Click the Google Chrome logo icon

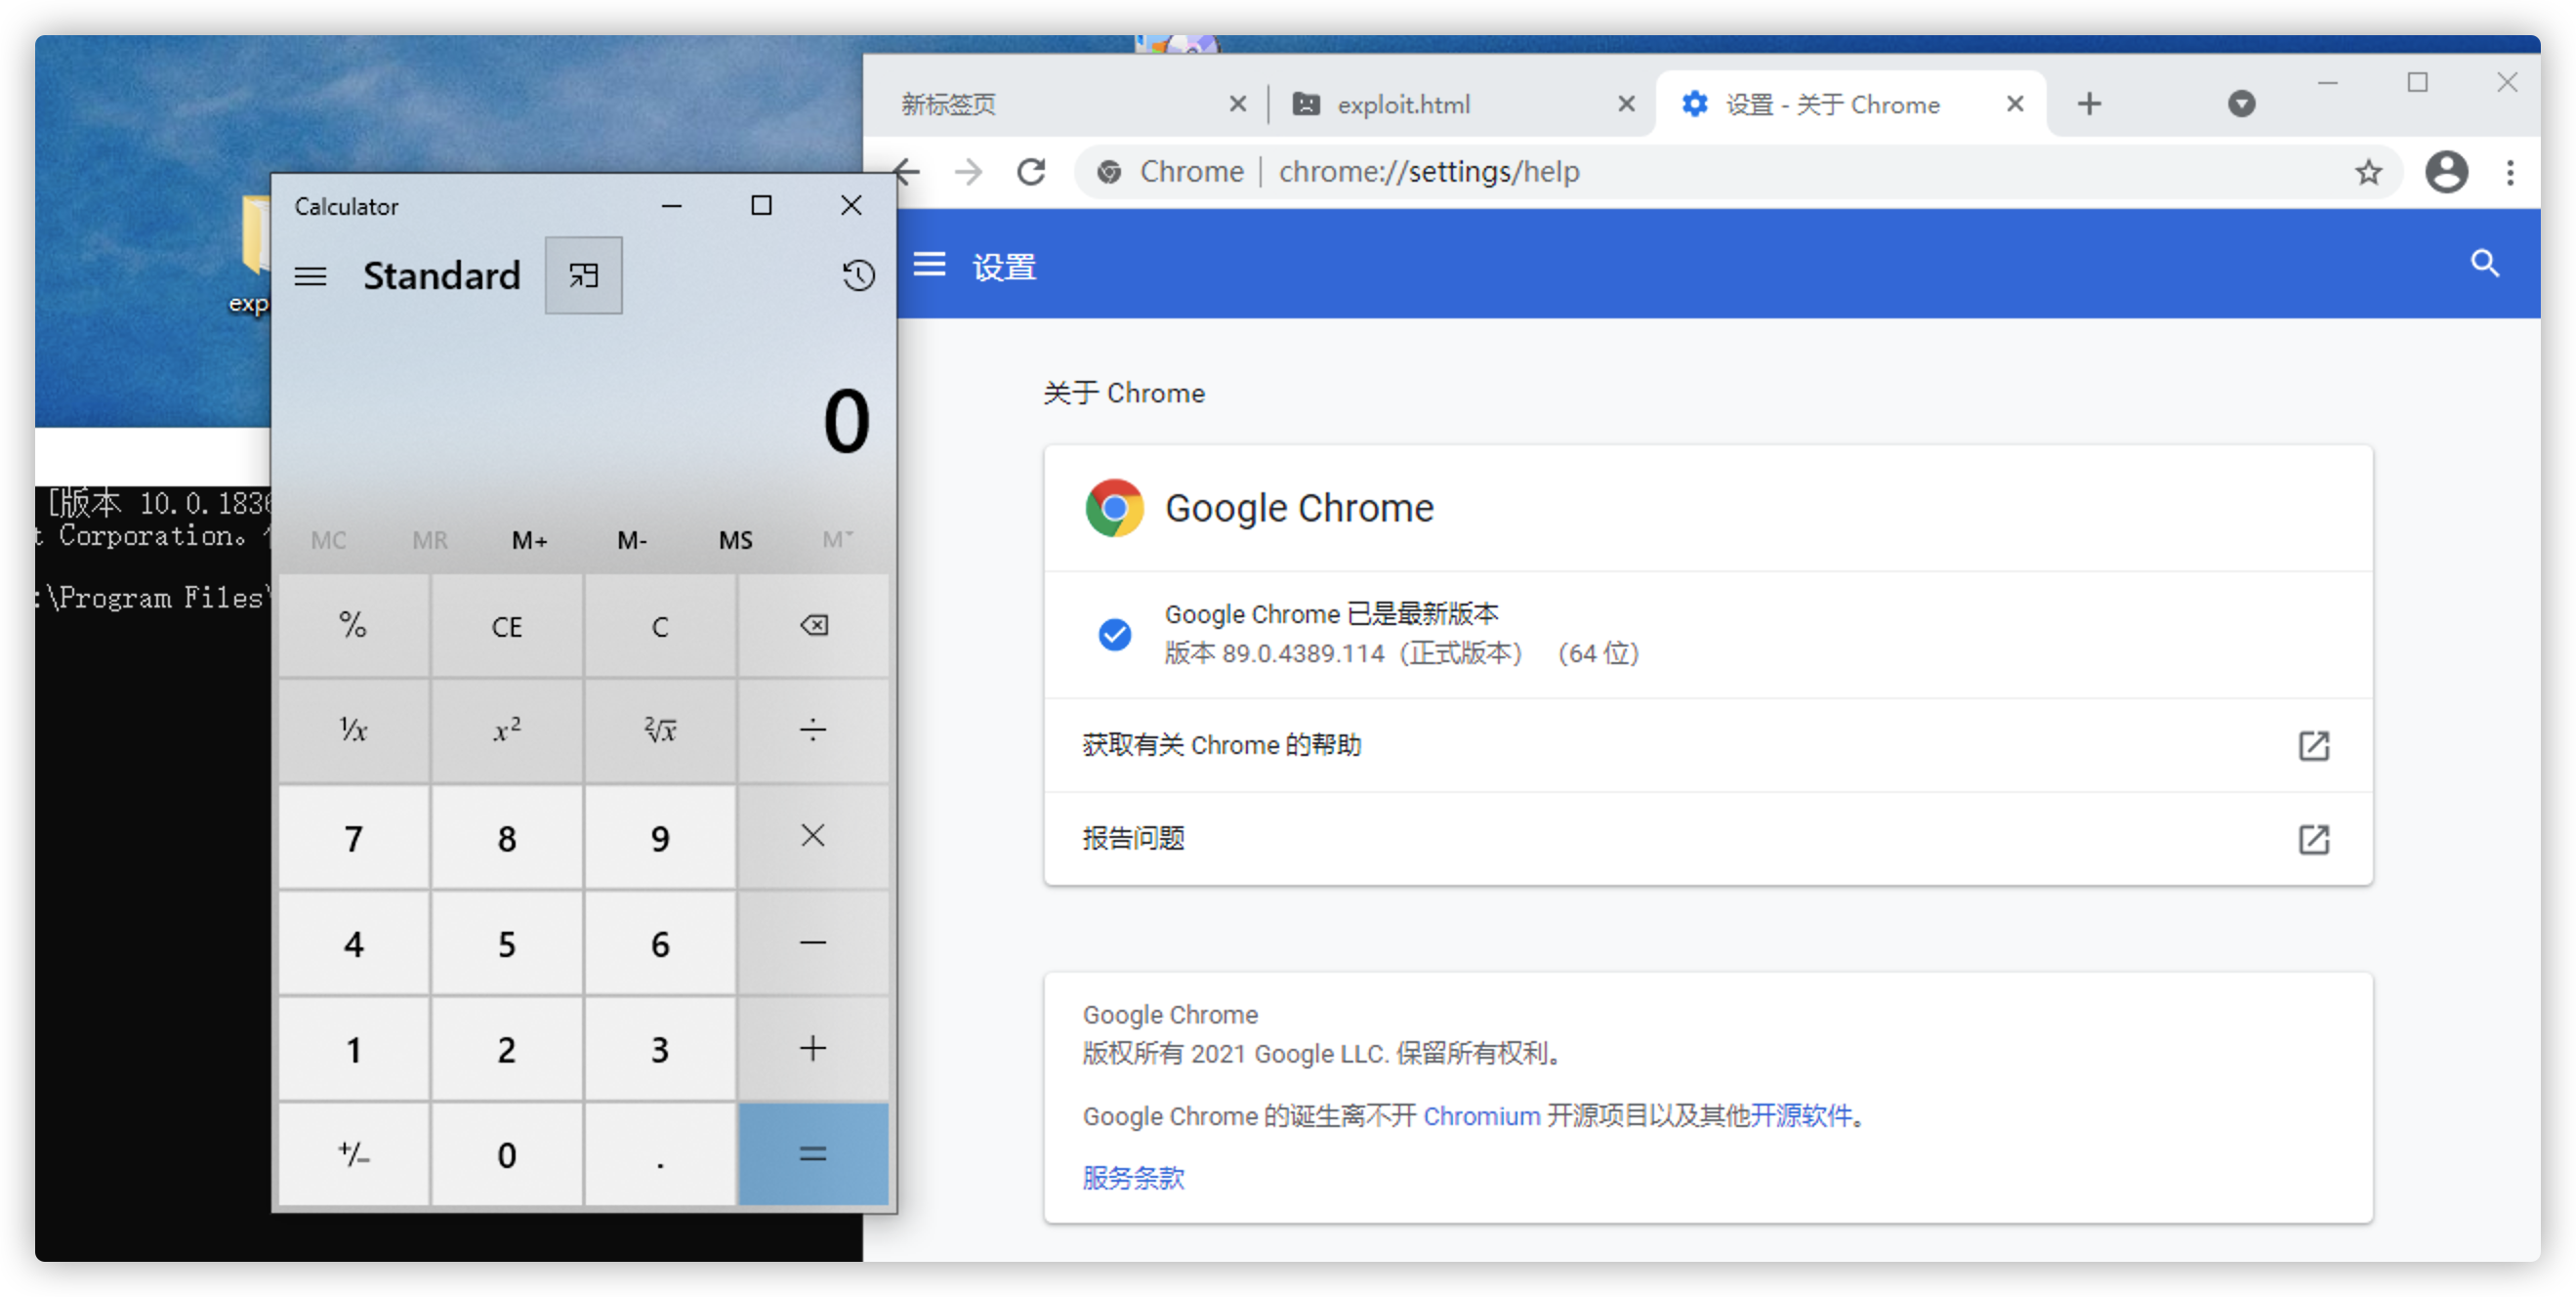(x=1114, y=508)
